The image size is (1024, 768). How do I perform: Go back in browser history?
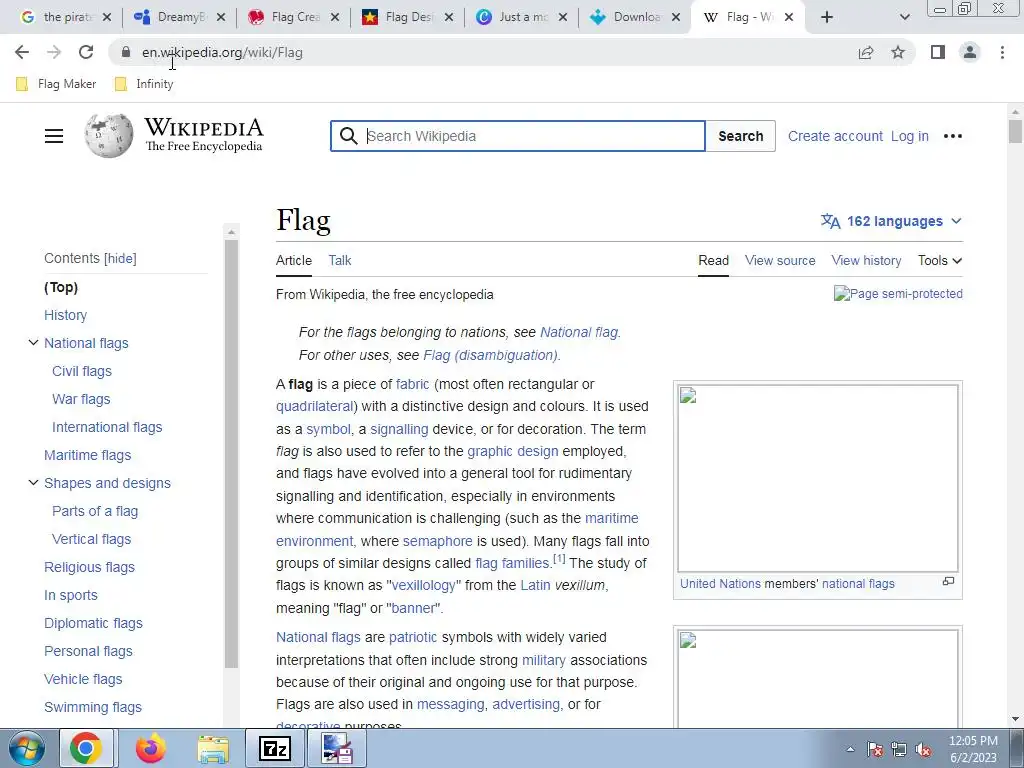point(22,52)
